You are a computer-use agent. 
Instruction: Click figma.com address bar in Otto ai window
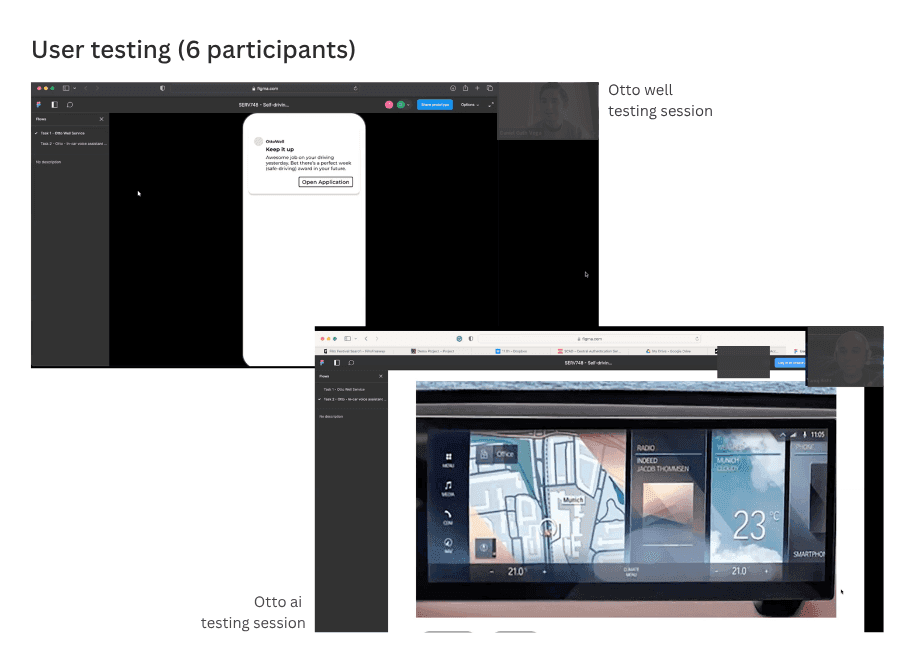[x=589, y=339]
